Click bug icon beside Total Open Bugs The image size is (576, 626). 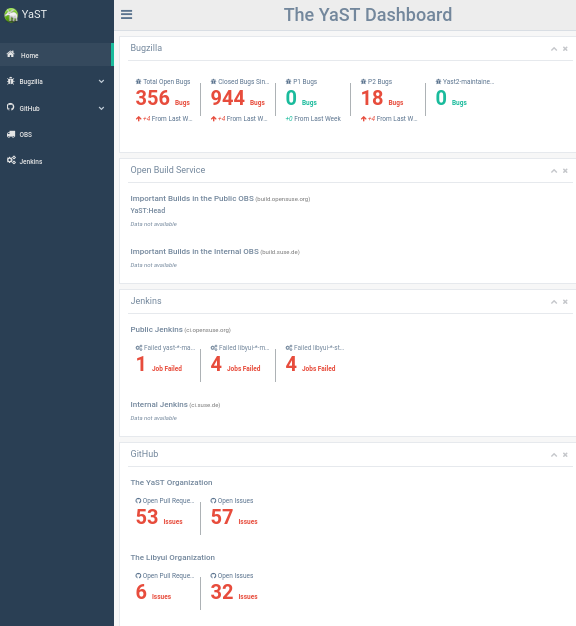[139, 81]
